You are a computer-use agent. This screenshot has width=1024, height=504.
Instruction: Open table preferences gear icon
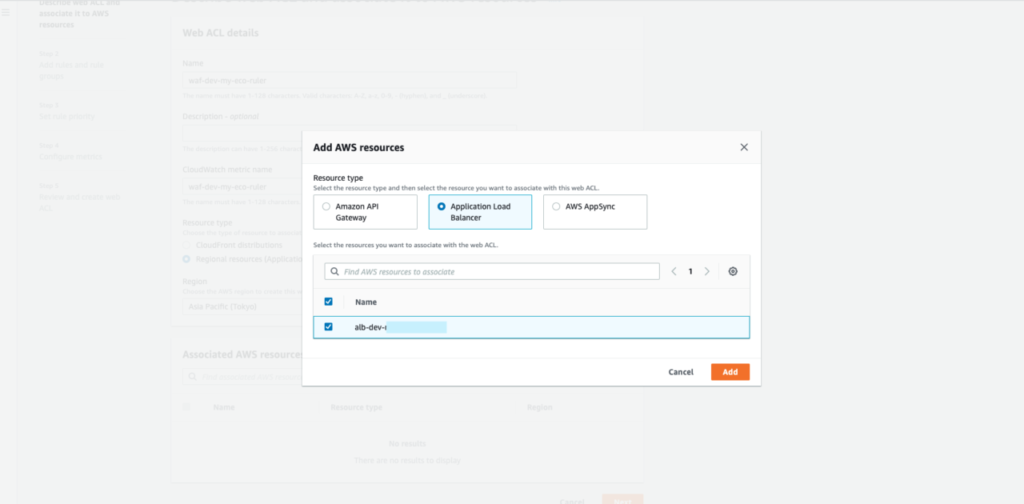pyautogui.click(x=733, y=272)
